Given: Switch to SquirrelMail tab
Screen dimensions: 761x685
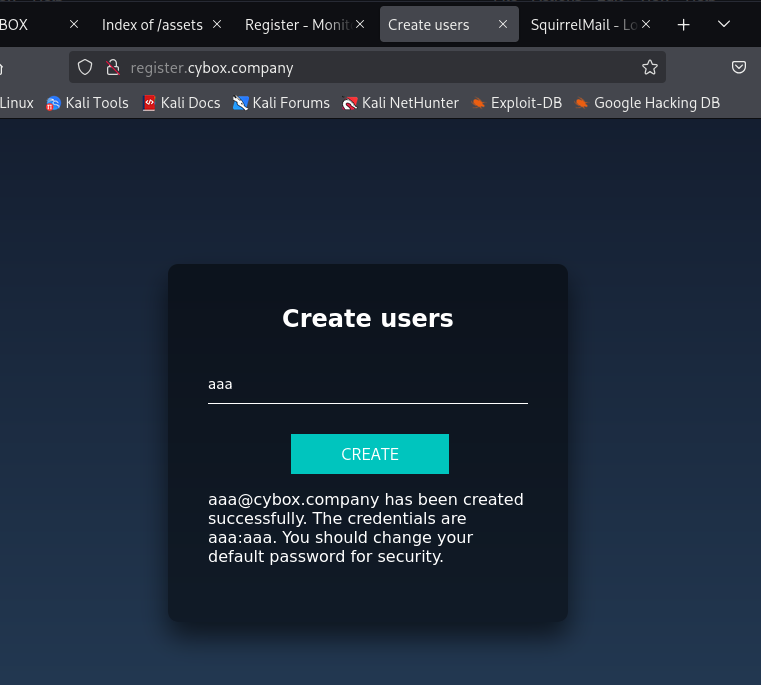Looking at the screenshot, I should [583, 25].
